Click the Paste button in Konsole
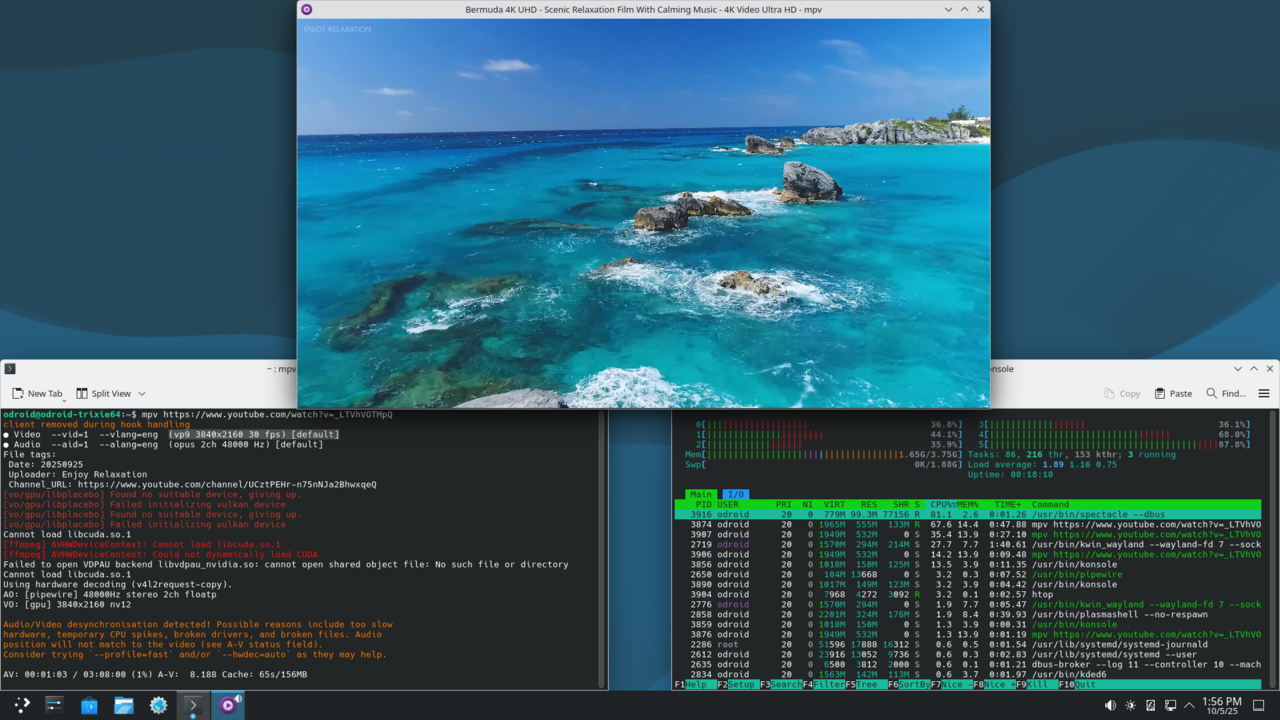1280x720 pixels. coord(1173,394)
